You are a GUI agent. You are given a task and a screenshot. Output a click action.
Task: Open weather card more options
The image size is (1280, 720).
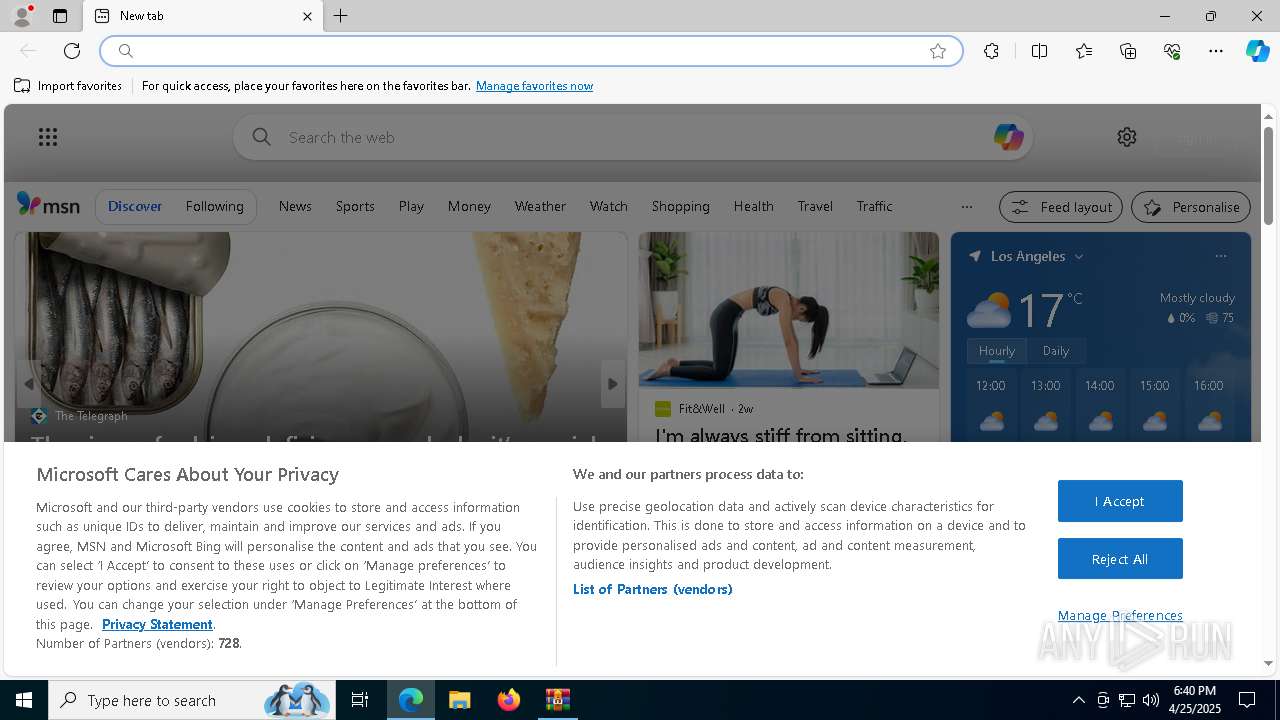coord(1220,257)
